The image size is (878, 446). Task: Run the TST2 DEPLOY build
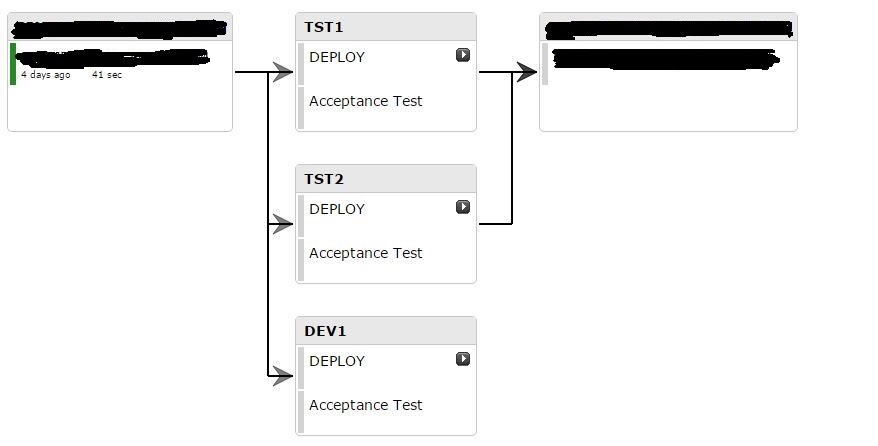pos(463,207)
